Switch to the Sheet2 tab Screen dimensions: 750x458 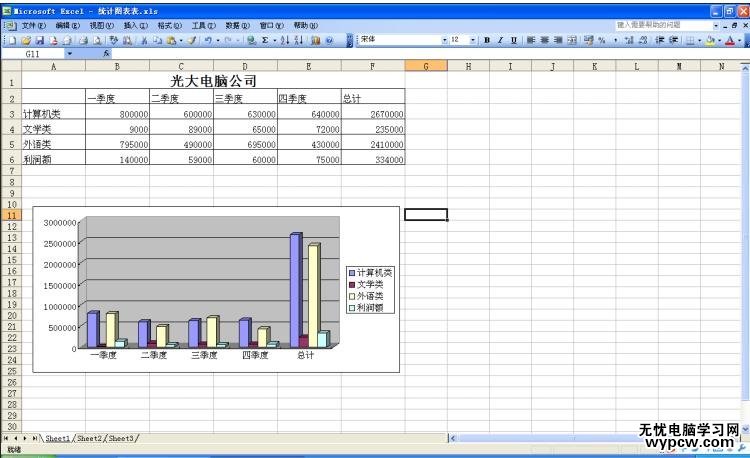coord(89,438)
